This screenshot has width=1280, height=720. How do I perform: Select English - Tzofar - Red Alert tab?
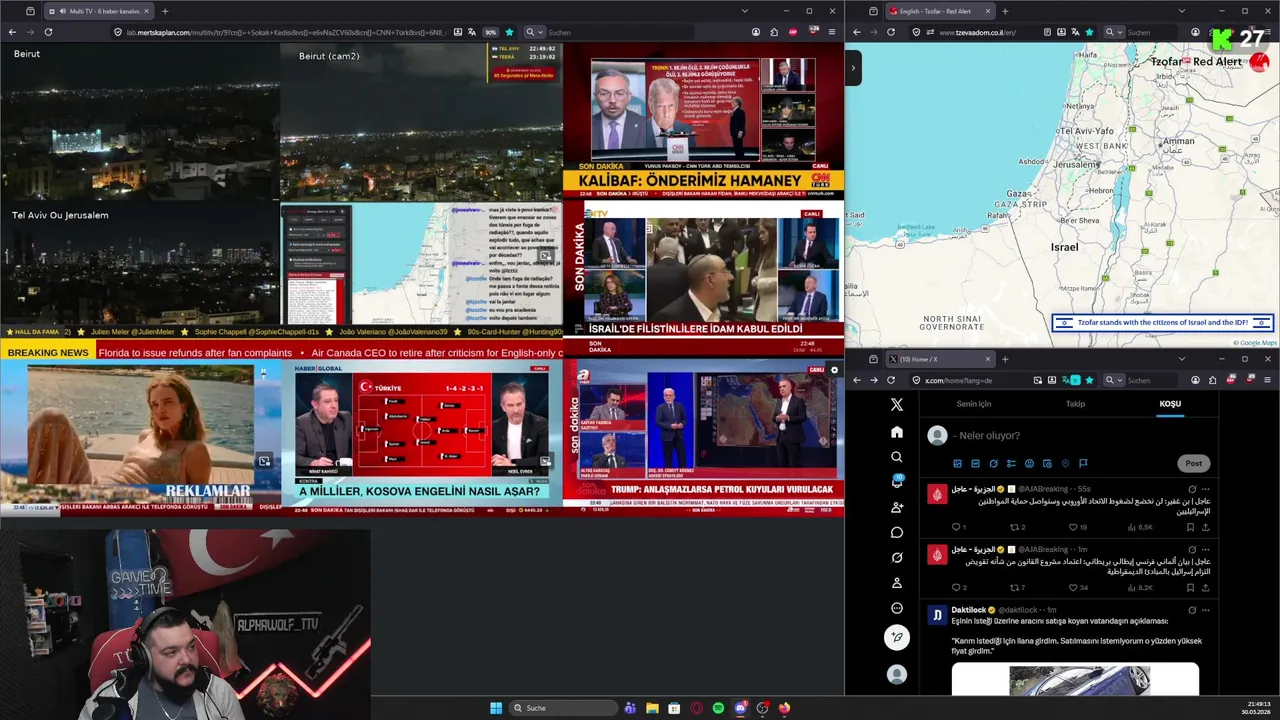940,11
